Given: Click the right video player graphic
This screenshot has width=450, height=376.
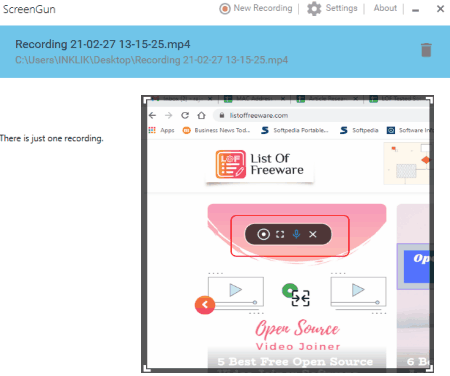Looking at the screenshot, I should click(x=358, y=291).
